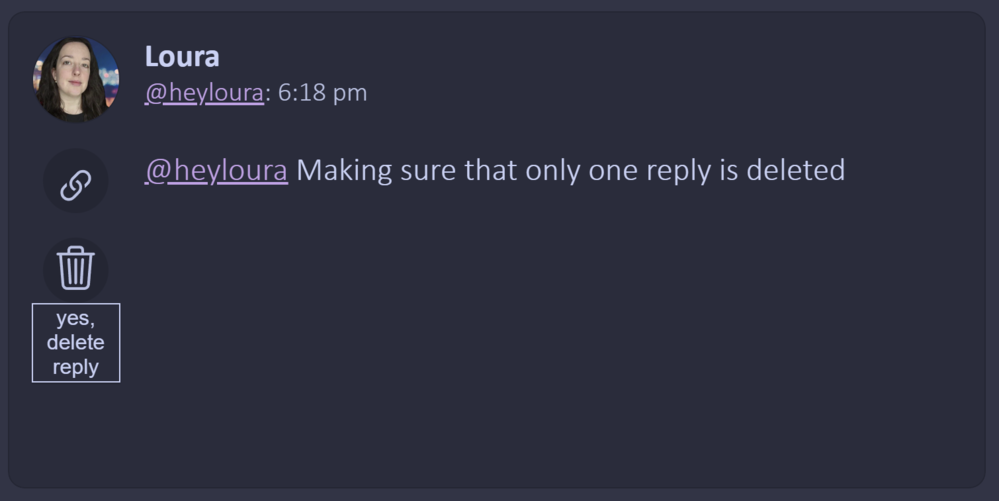Click the "pm" time label after the handle

[350, 94]
